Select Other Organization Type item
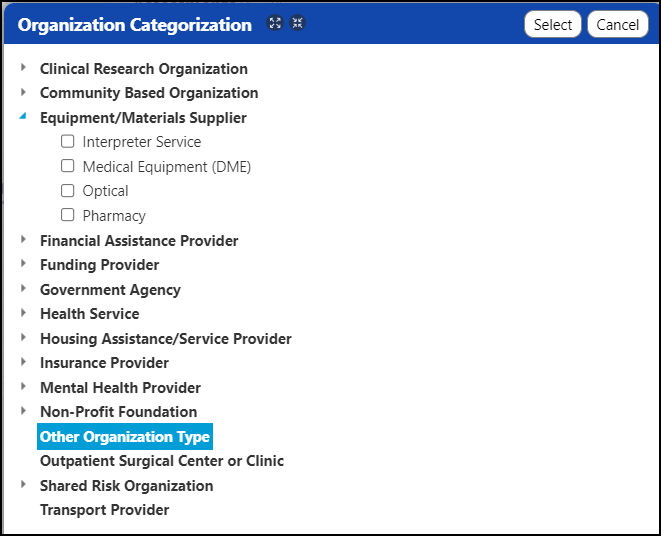This screenshot has height=536, width=661. tap(125, 436)
